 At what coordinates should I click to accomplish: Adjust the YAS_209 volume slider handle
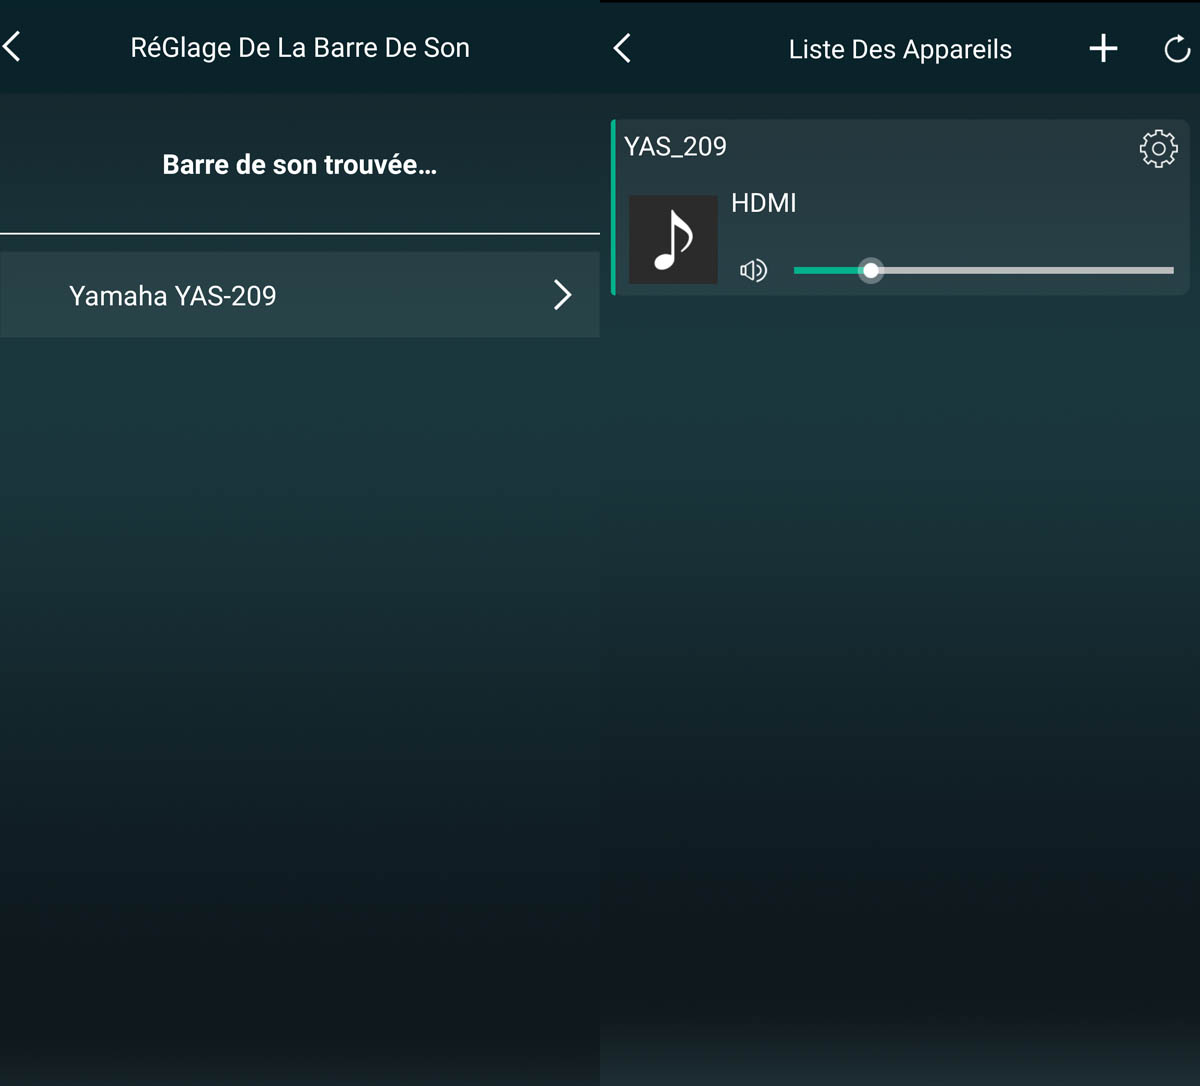(871, 270)
